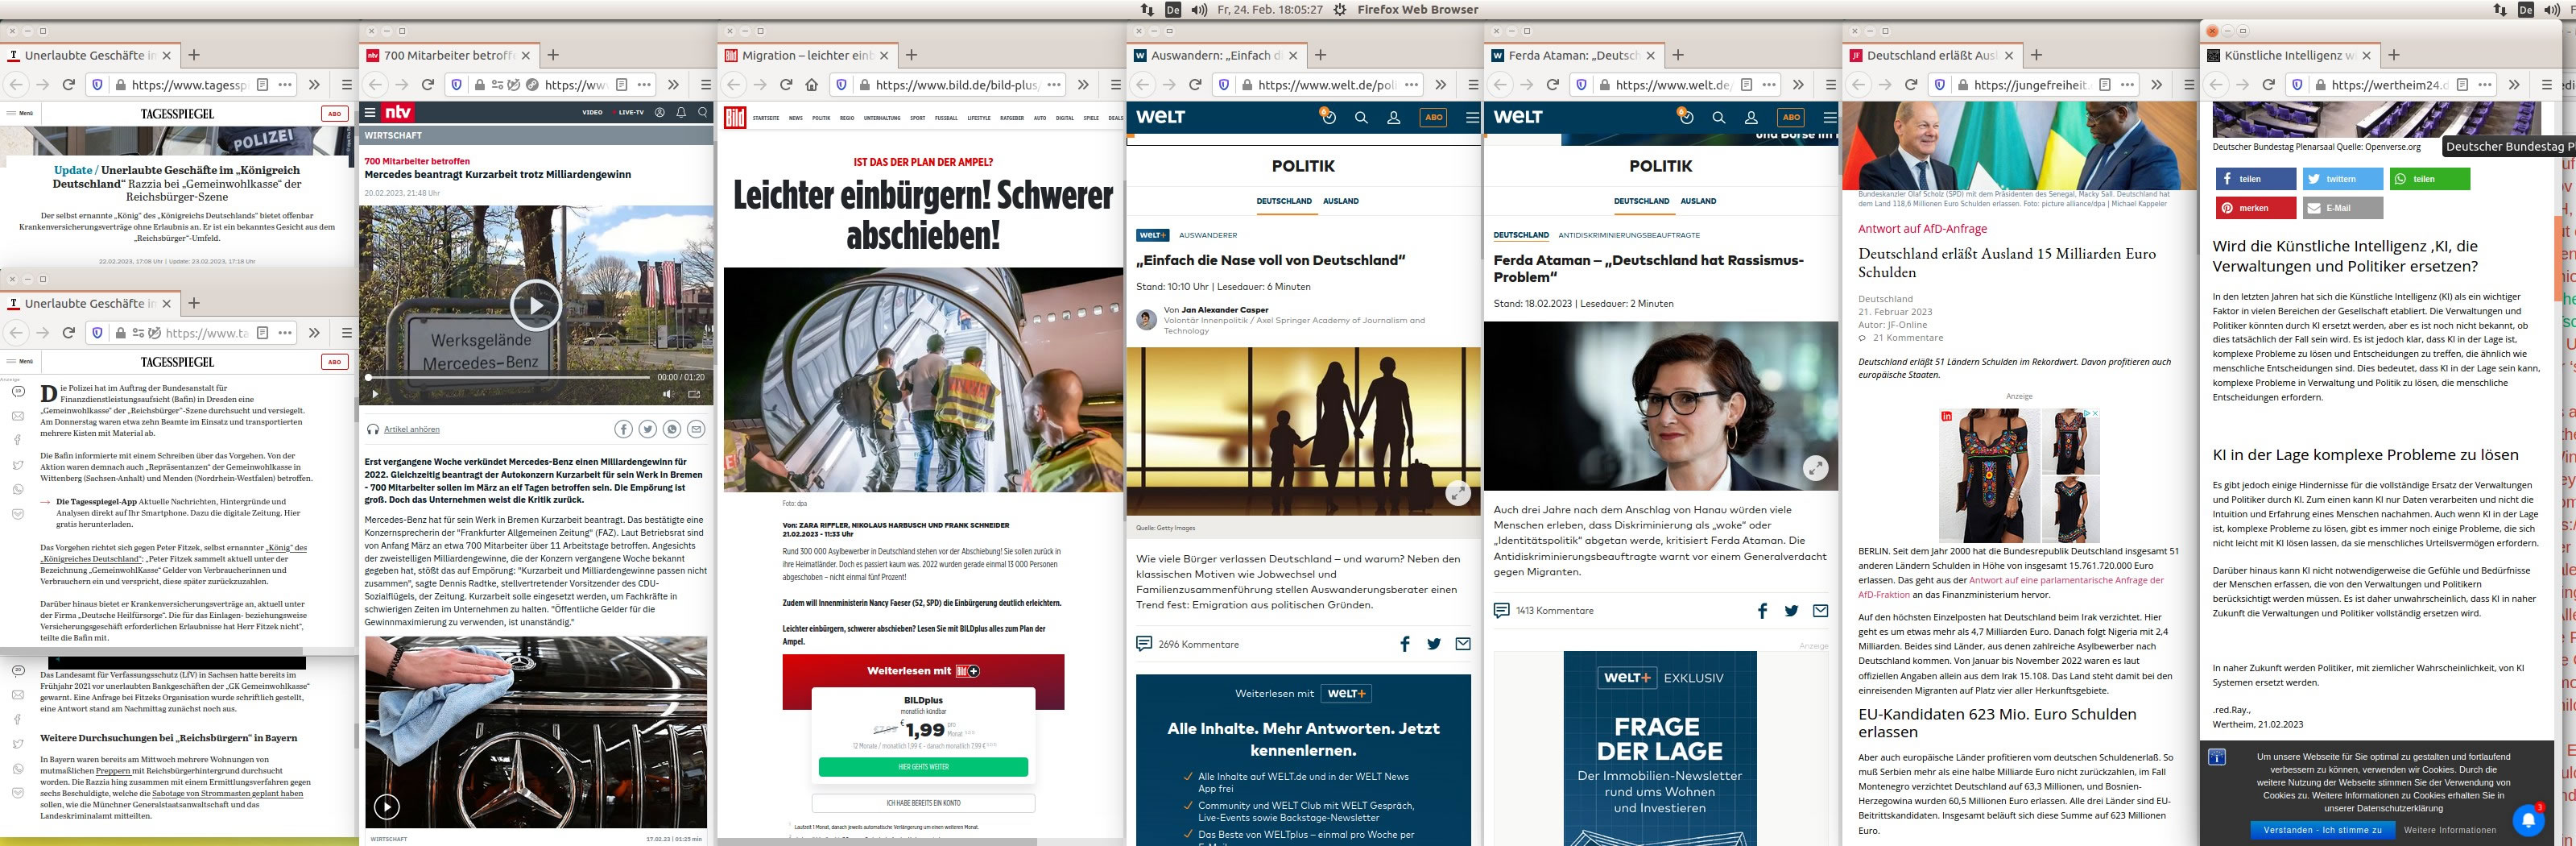Screen dimensions: 2576x846
Task: Open user profile in Welt Auswandern window
Action: (x=1393, y=117)
